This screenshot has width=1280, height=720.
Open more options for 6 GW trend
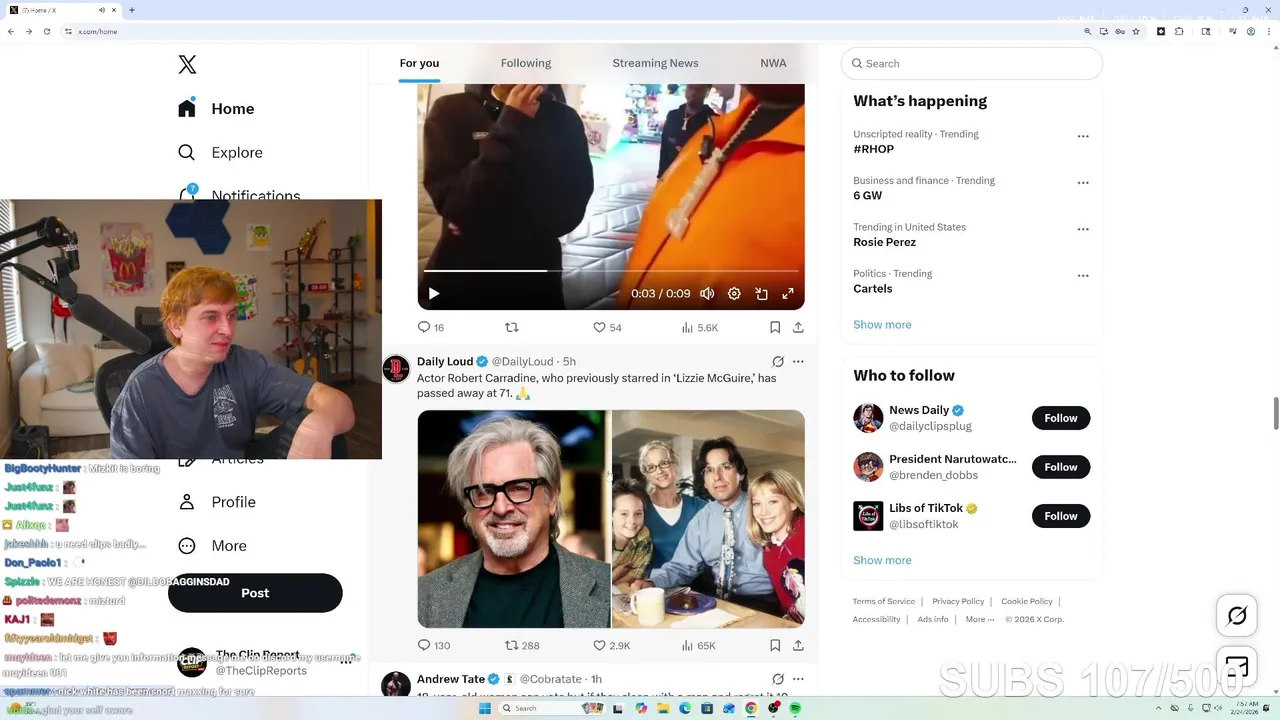(1083, 183)
